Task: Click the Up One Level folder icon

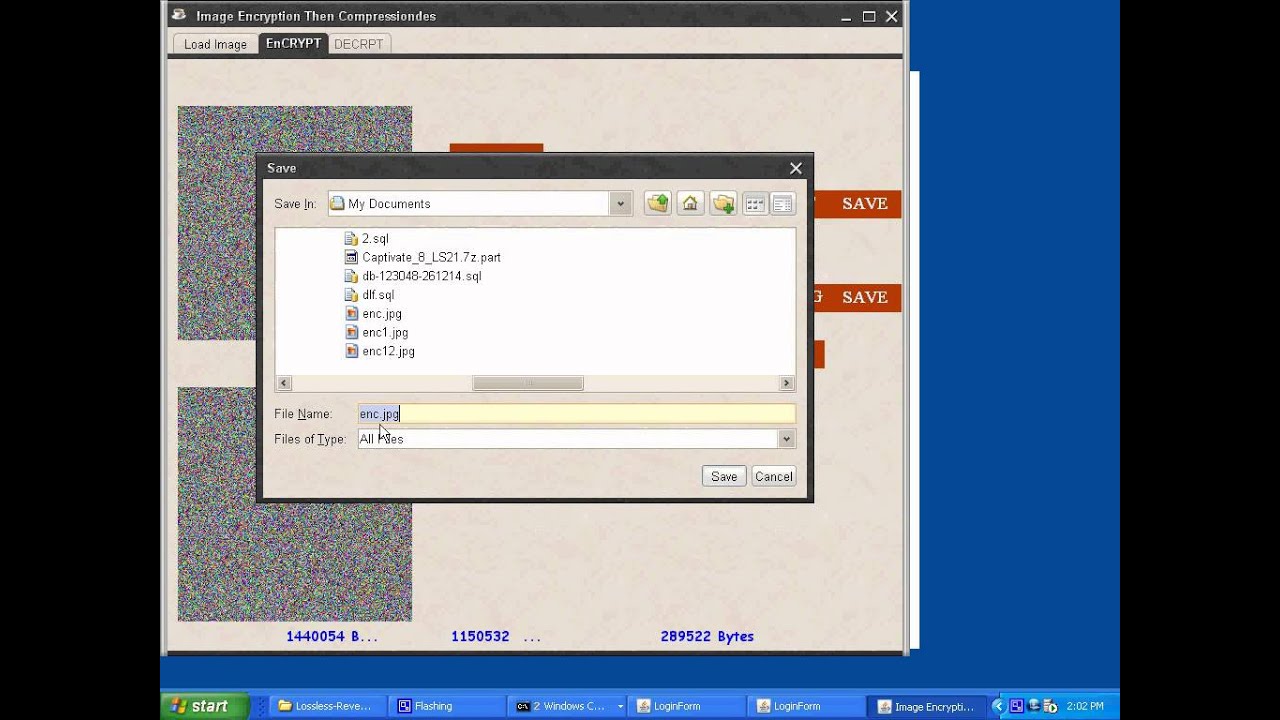Action: [x=657, y=204]
